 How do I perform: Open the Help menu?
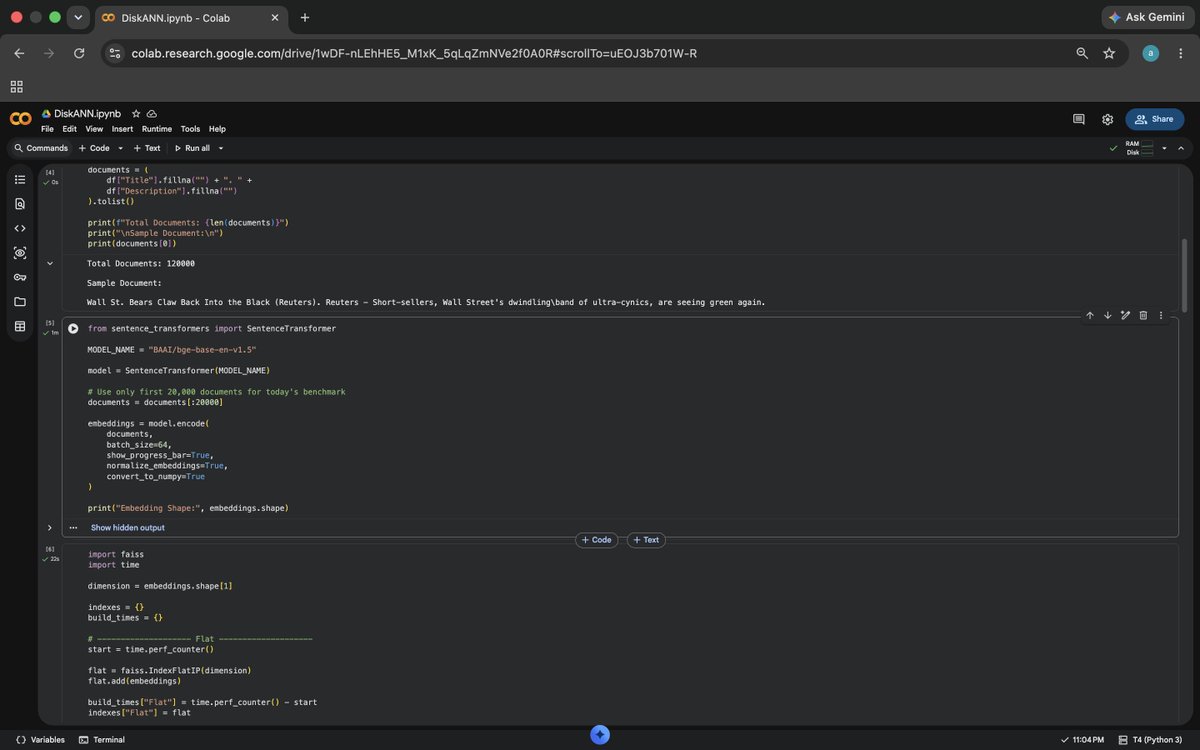217,129
